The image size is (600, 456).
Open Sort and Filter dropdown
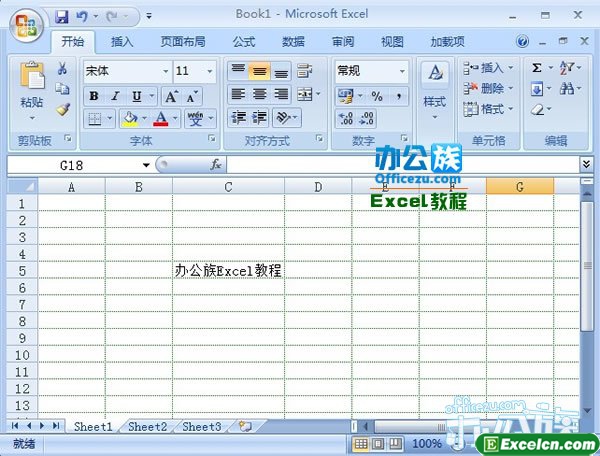coord(570,68)
